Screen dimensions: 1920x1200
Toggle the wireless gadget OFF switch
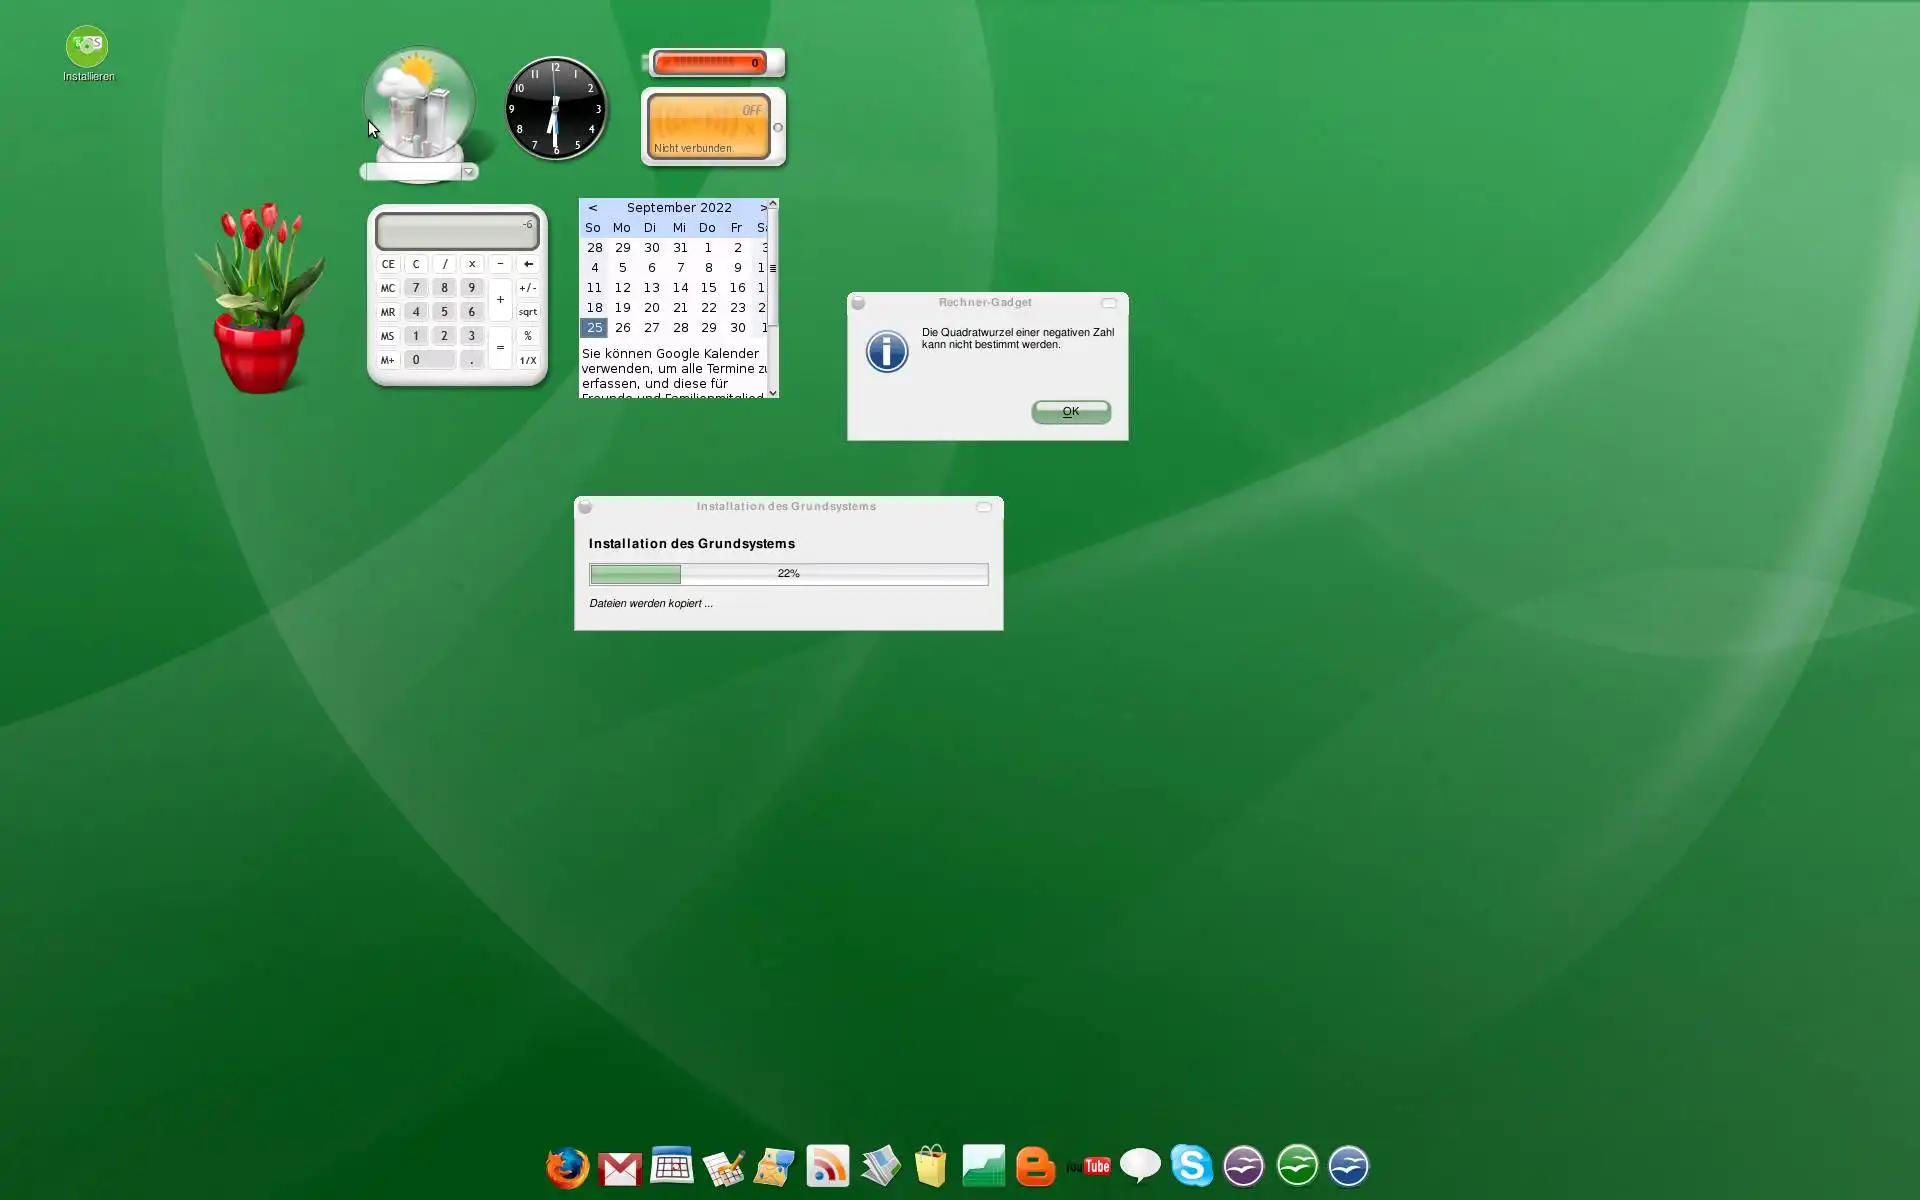click(x=751, y=111)
